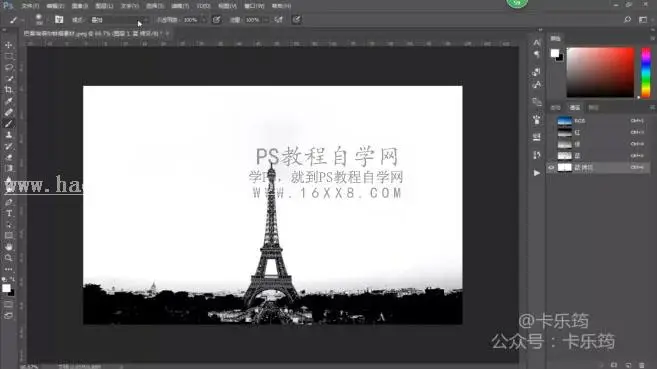Open the brush blending mode dropdown
The width and height of the screenshot is (657, 369).
click(119, 20)
